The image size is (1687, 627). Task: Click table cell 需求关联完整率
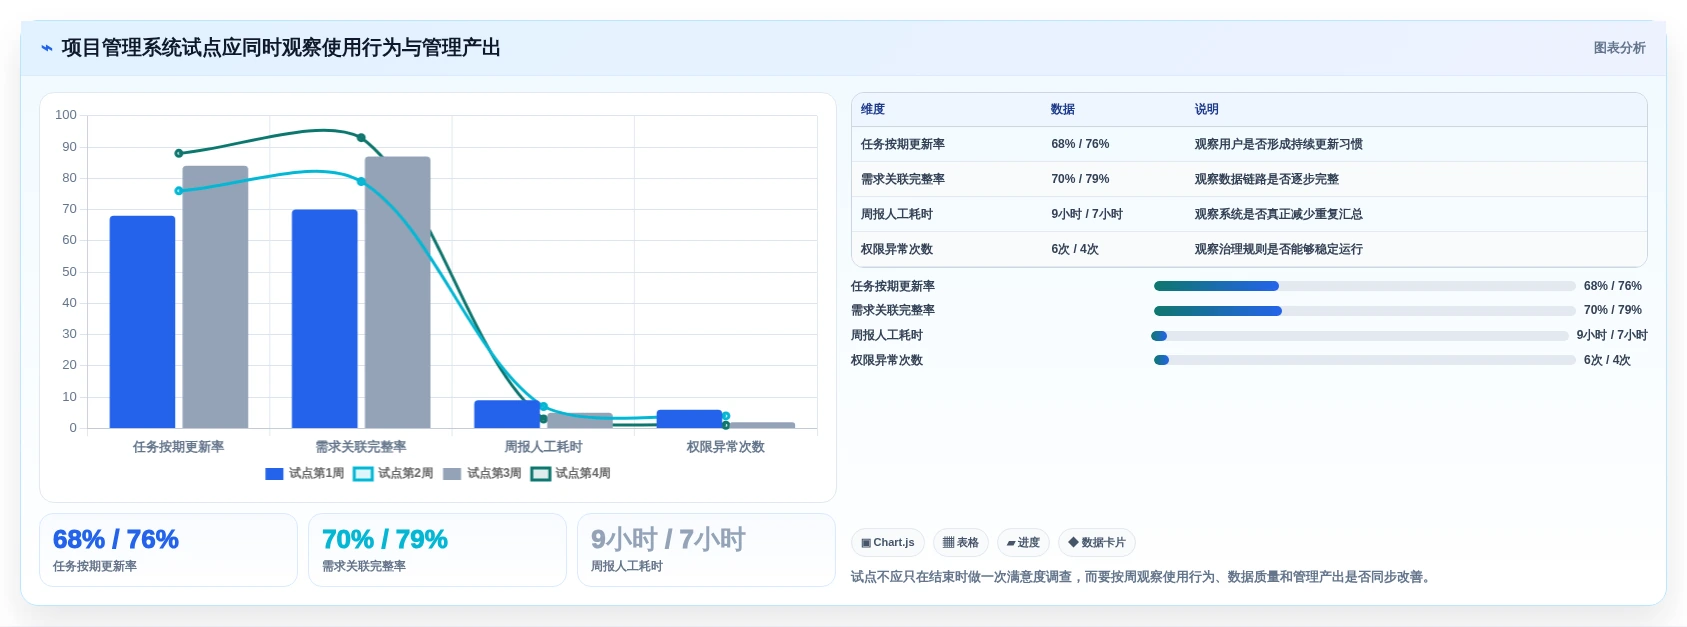point(903,180)
